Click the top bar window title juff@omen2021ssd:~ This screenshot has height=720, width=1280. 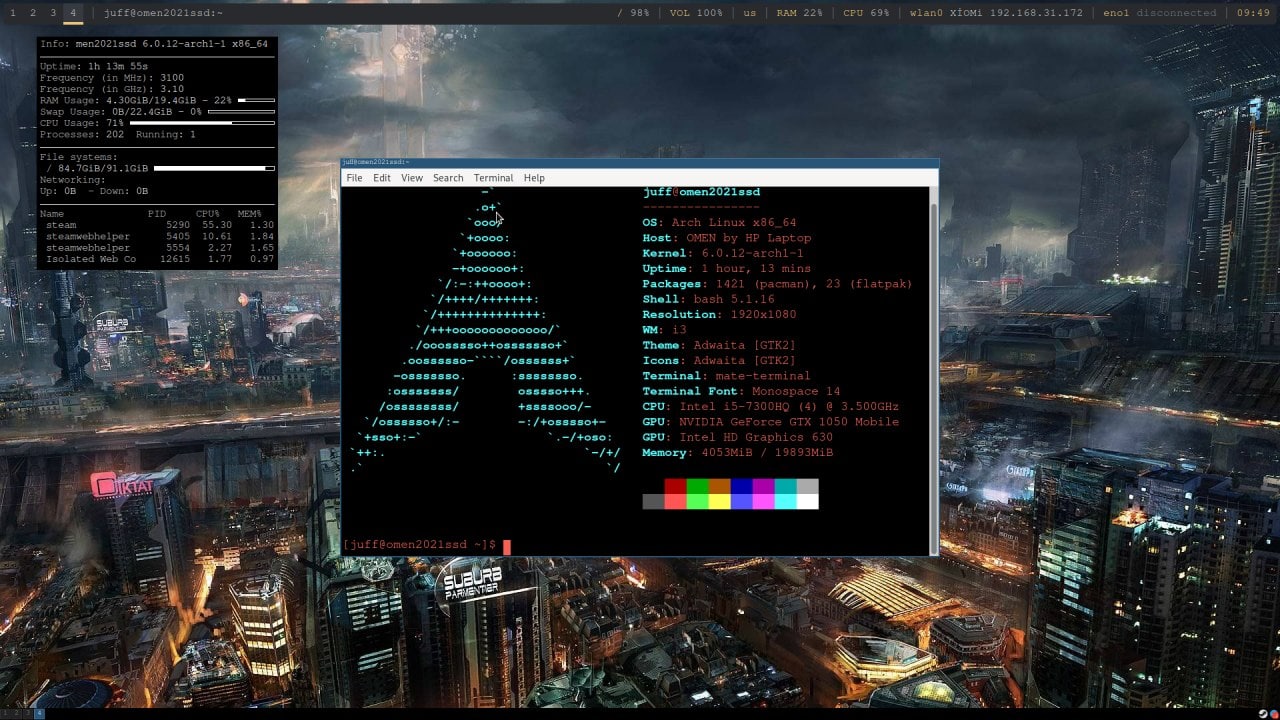163,13
